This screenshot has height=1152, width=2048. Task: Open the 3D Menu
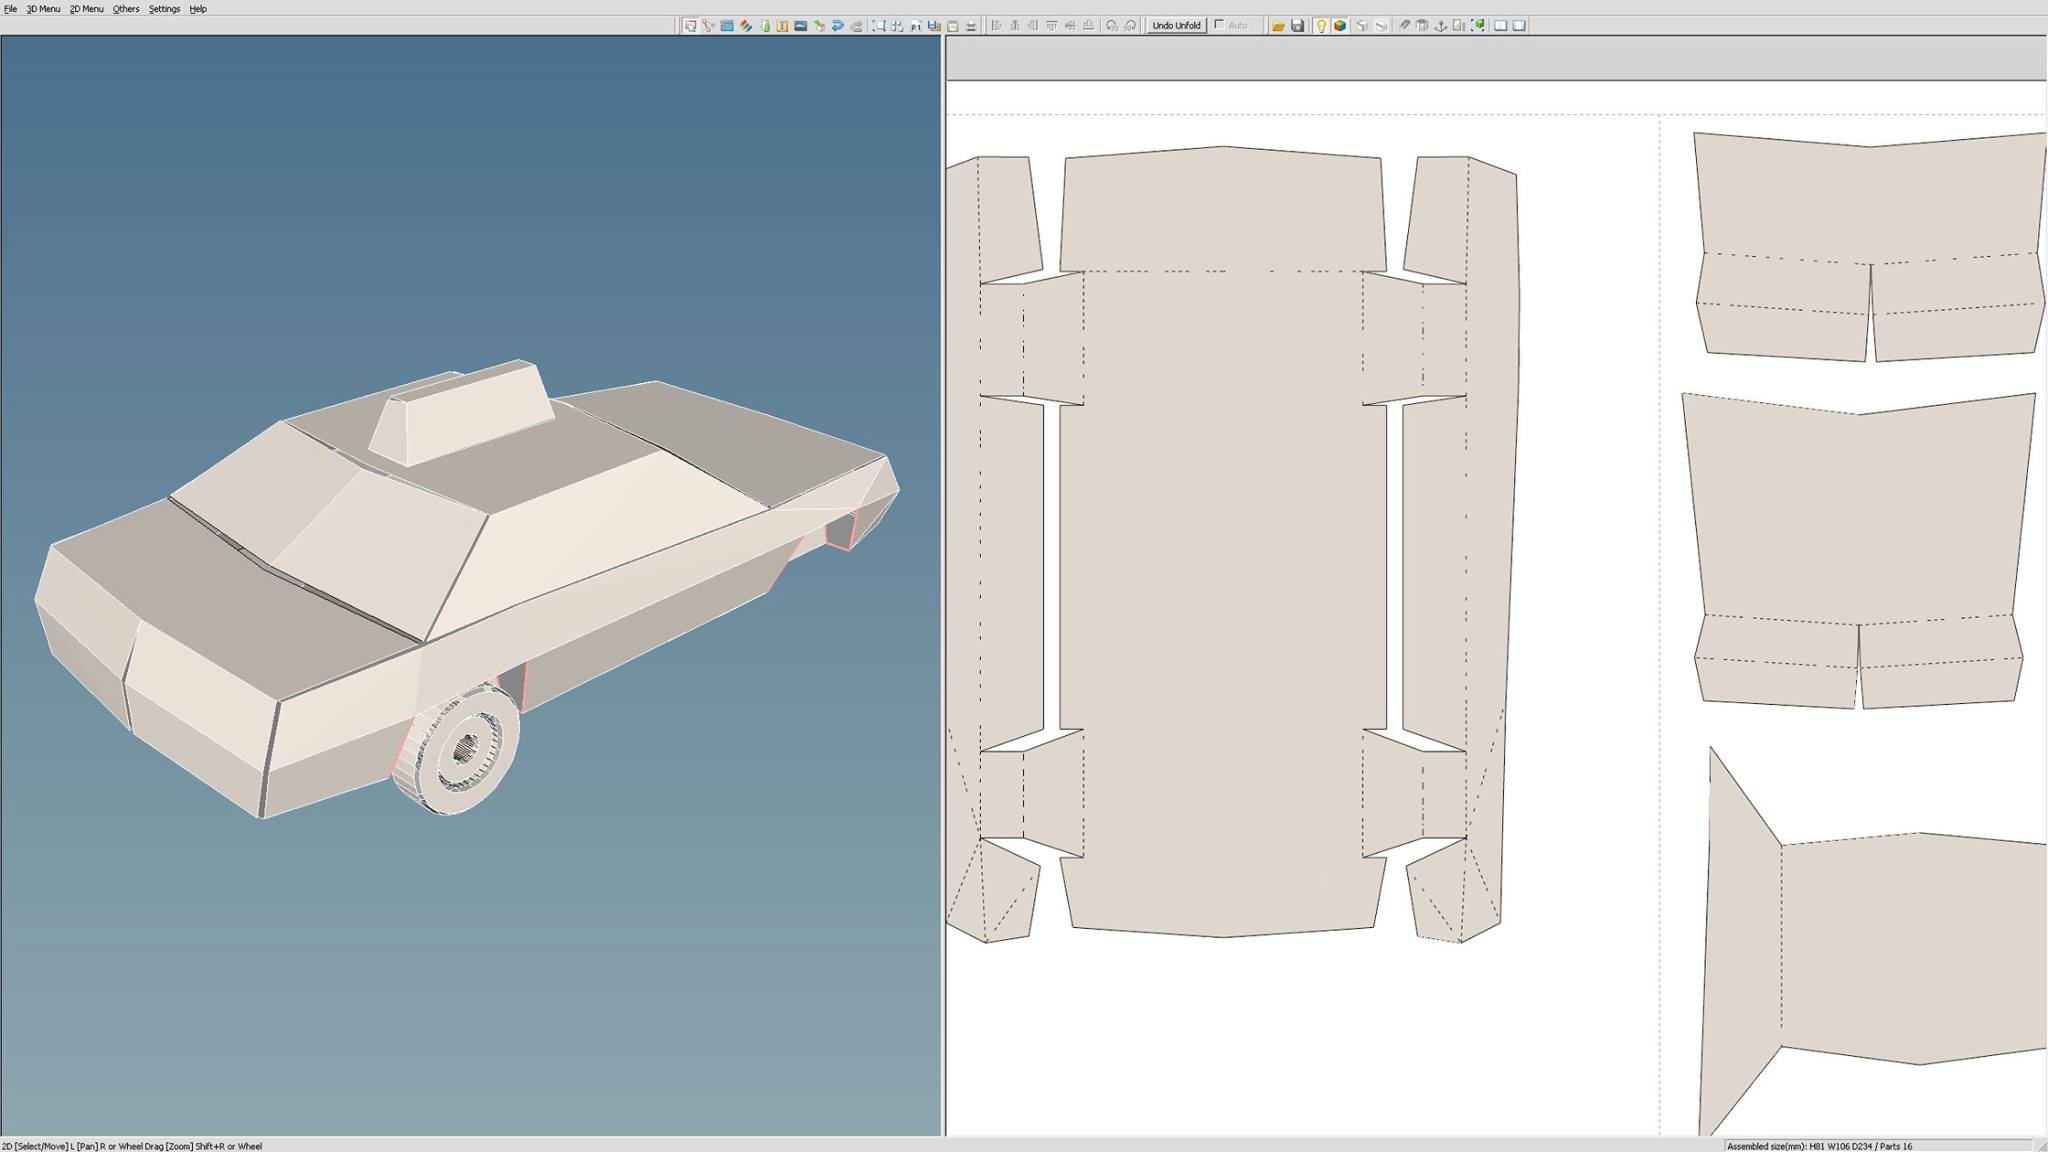(43, 9)
